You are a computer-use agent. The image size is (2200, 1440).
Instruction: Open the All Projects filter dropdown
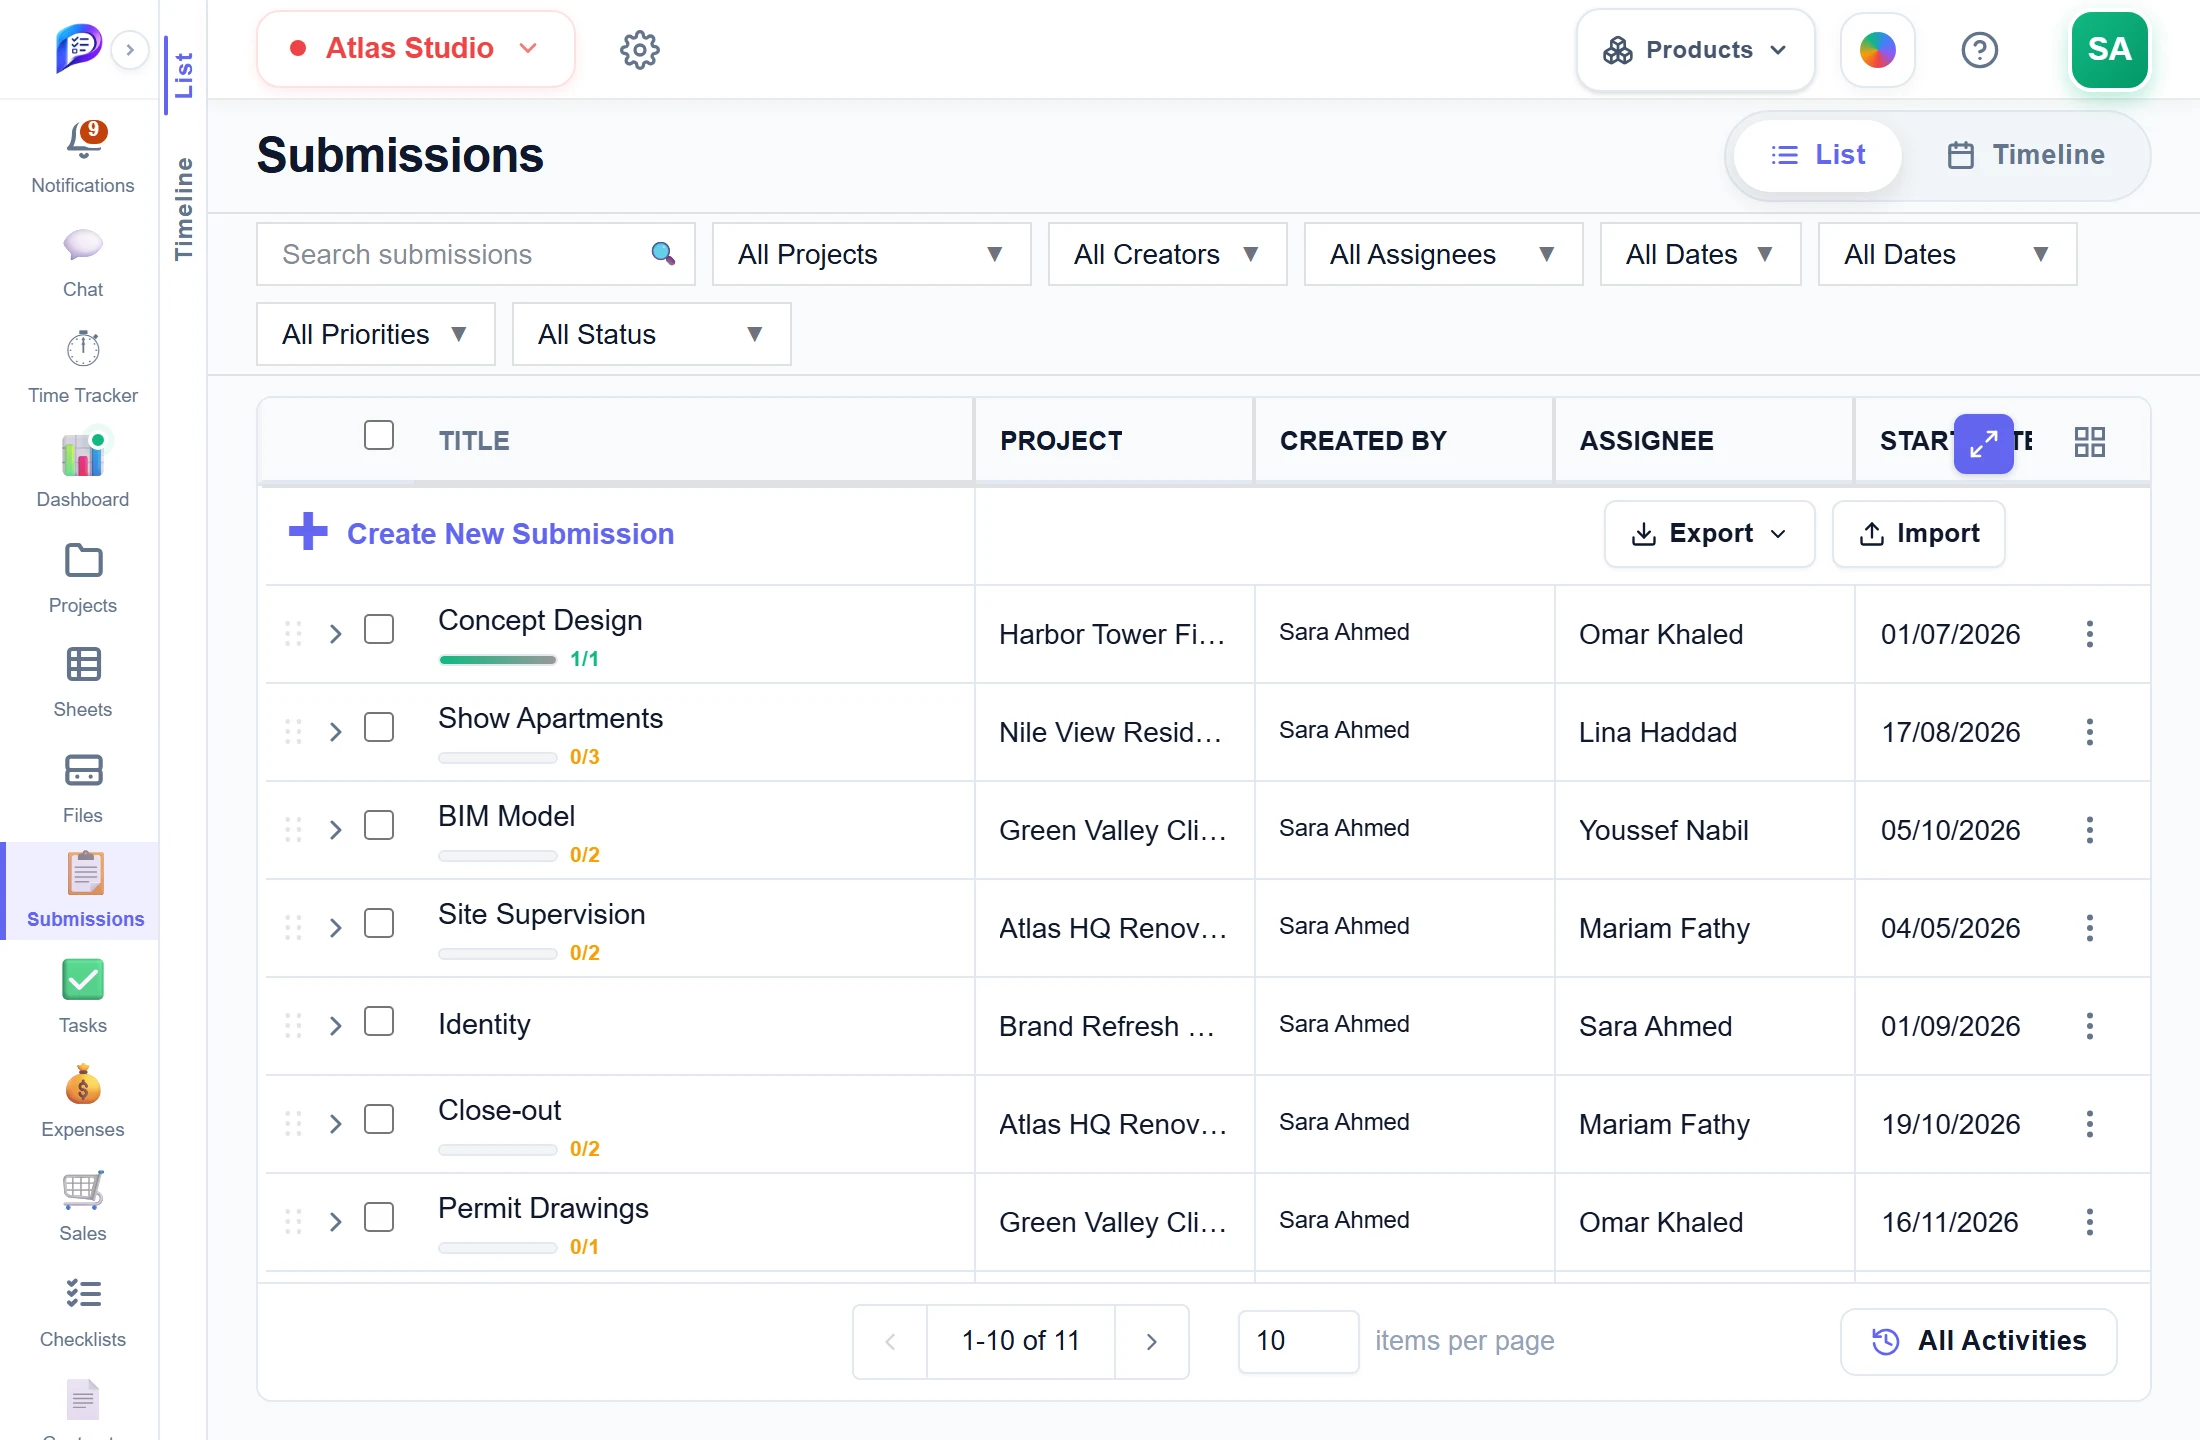871,254
